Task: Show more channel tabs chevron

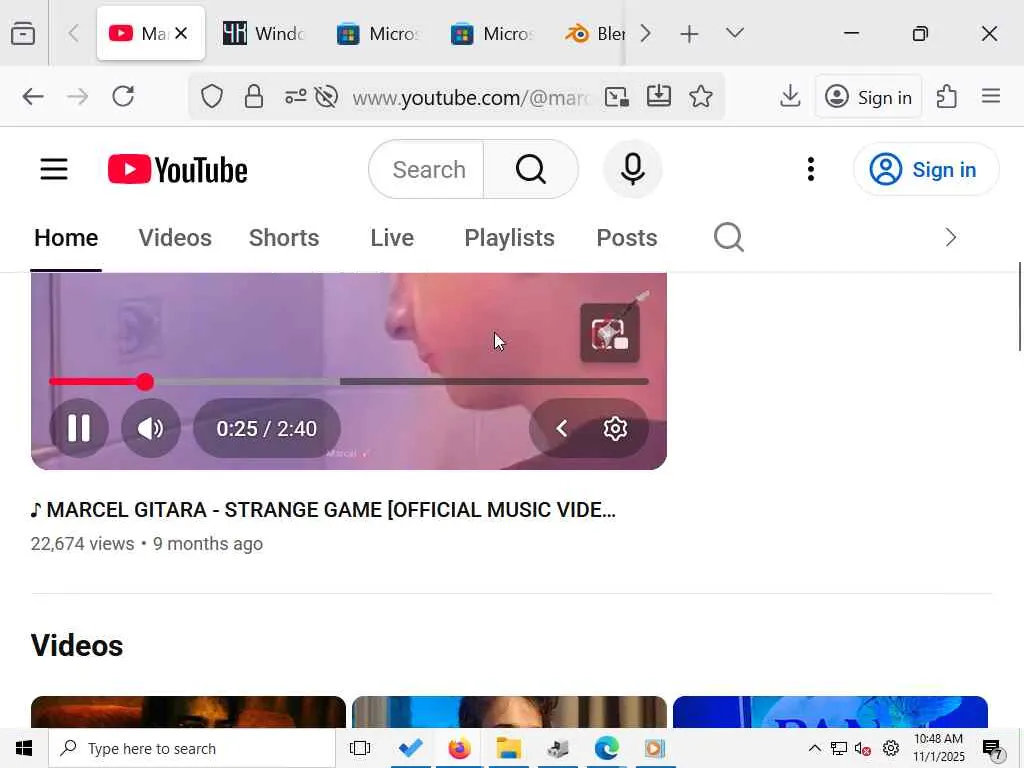Action: pyautogui.click(x=951, y=237)
